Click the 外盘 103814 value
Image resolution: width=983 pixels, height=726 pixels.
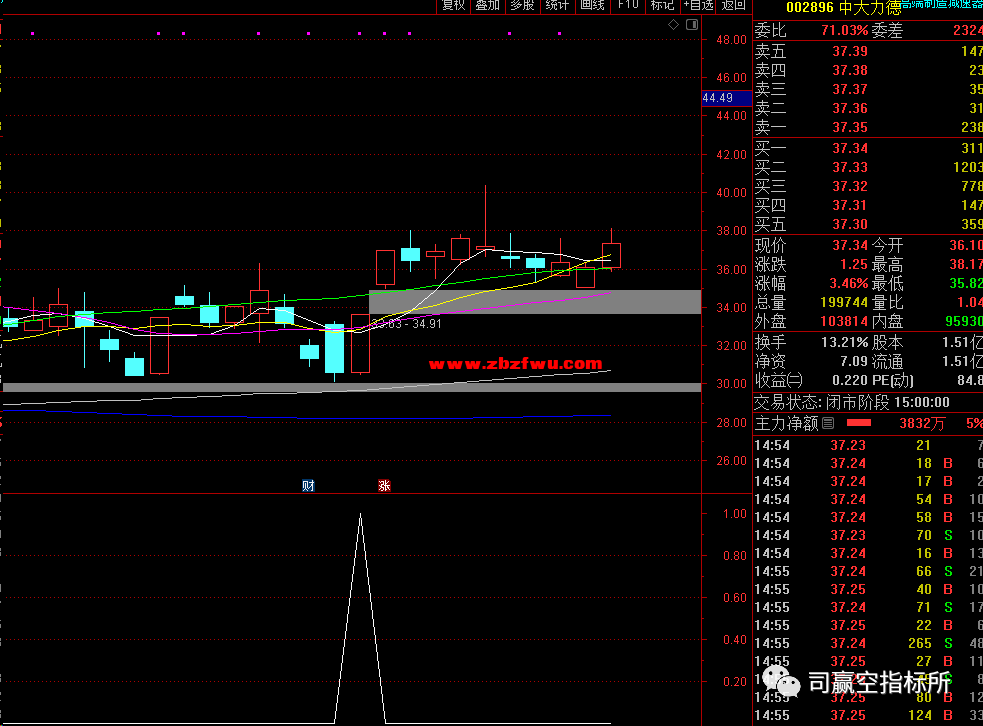(844, 321)
